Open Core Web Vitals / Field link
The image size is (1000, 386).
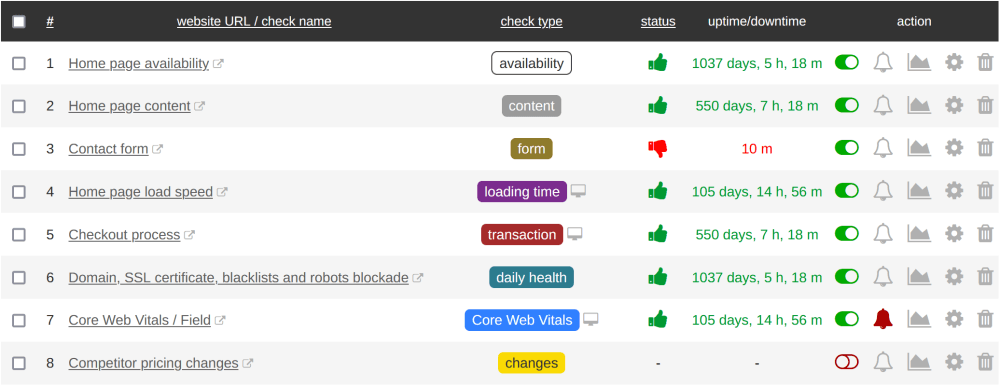(x=139, y=320)
